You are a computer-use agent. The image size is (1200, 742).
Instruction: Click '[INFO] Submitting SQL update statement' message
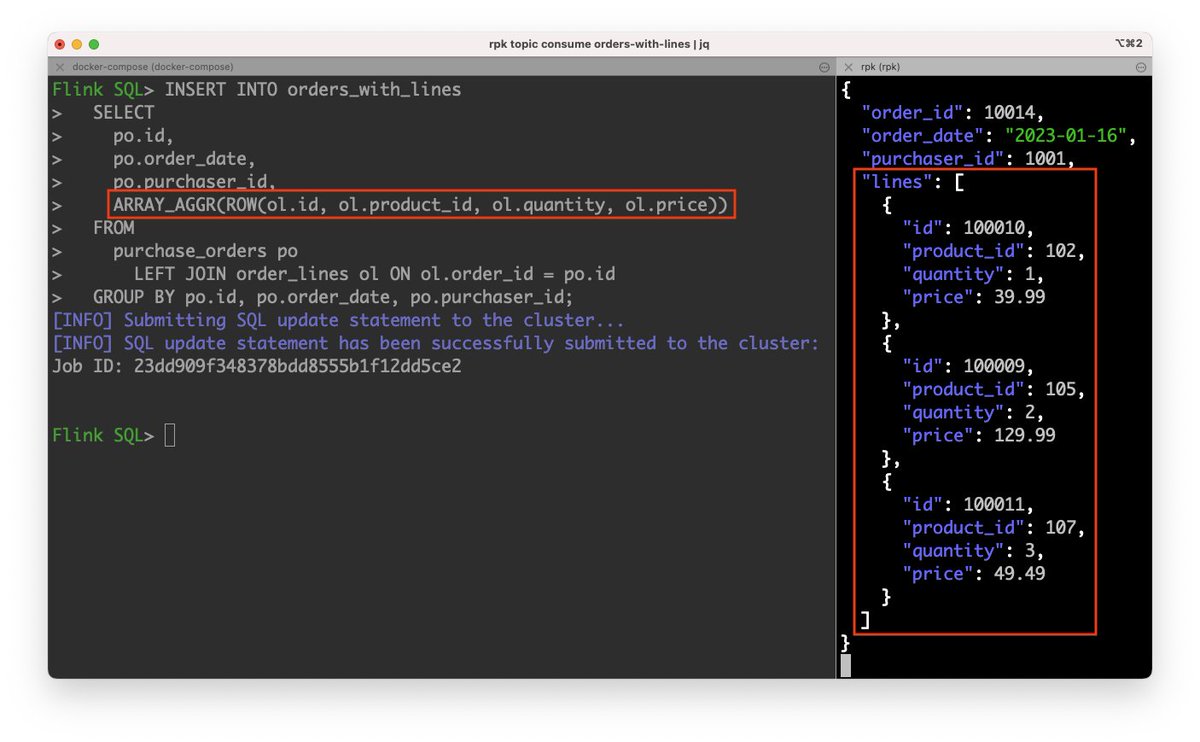pyautogui.click(x=338, y=320)
